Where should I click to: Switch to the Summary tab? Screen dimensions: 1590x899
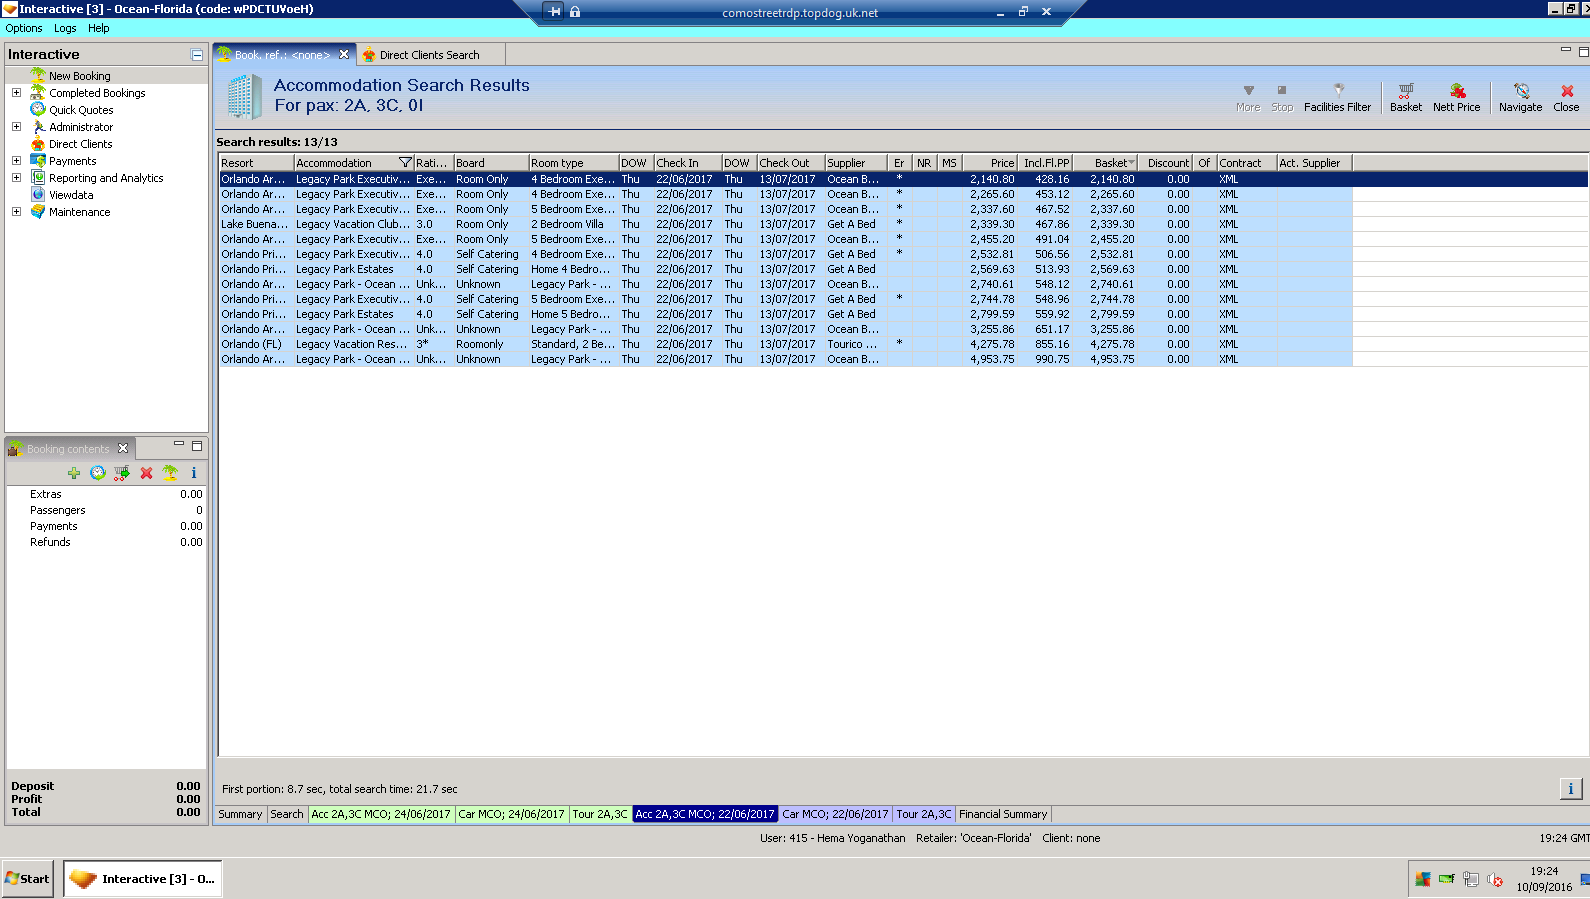click(240, 814)
